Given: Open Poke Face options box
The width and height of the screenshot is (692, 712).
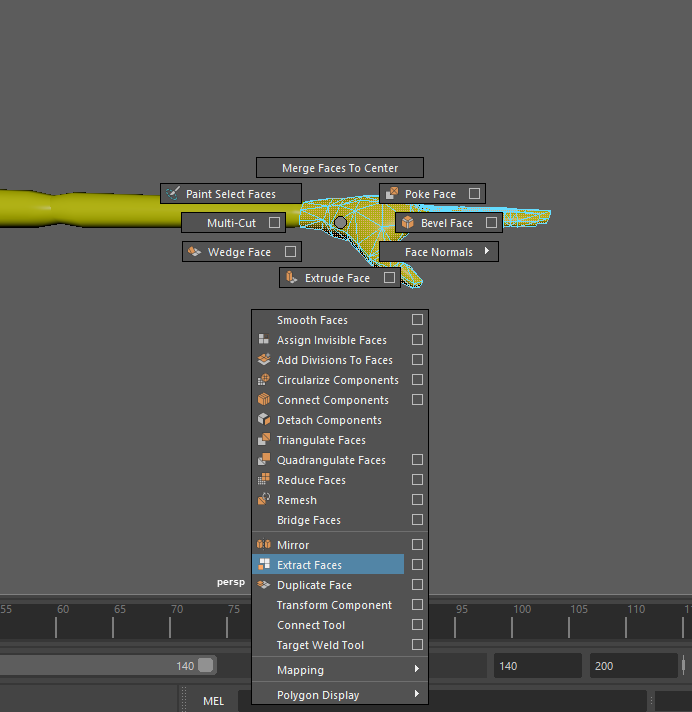Looking at the screenshot, I should (475, 193).
